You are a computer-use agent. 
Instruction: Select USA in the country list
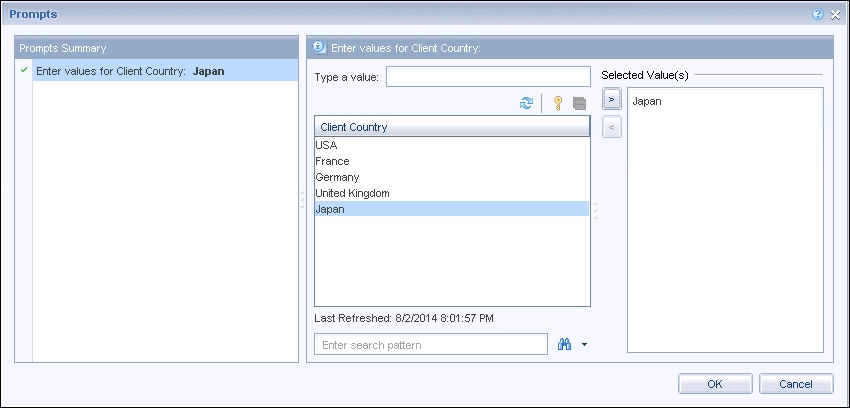pyautogui.click(x=326, y=145)
